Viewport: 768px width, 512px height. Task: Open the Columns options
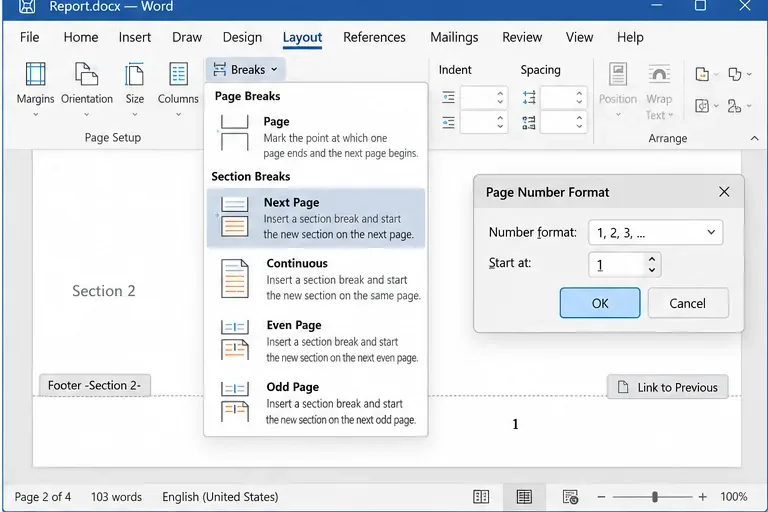point(178,89)
